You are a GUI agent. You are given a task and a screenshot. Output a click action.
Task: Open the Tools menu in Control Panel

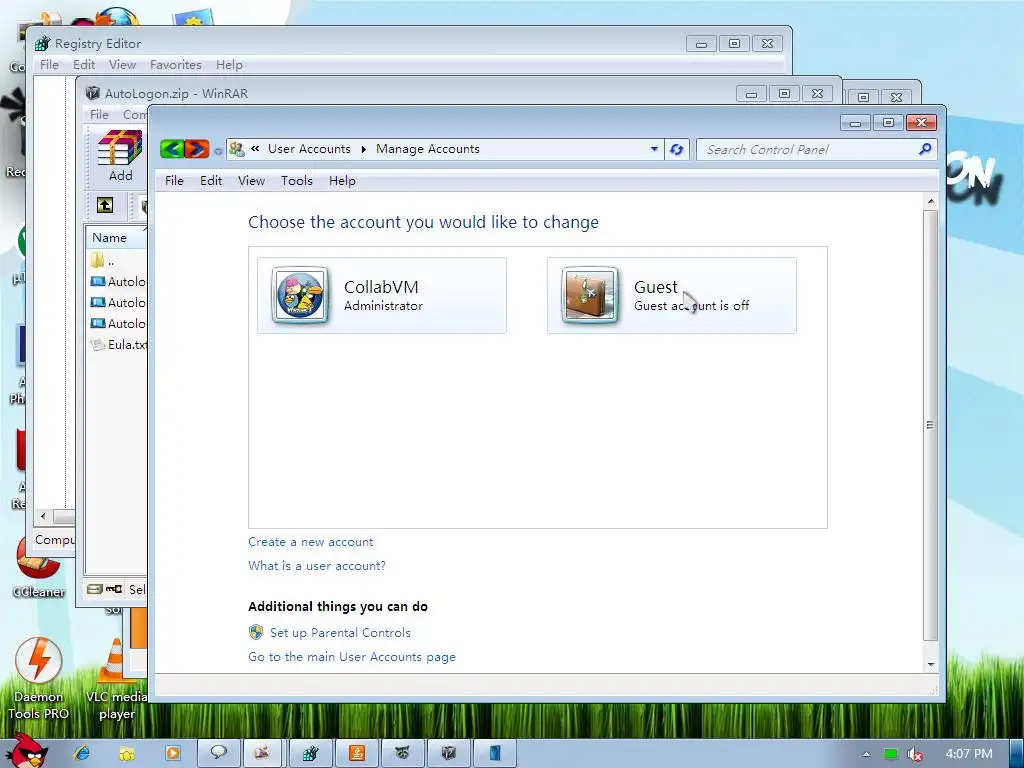(x=296, y=181)
